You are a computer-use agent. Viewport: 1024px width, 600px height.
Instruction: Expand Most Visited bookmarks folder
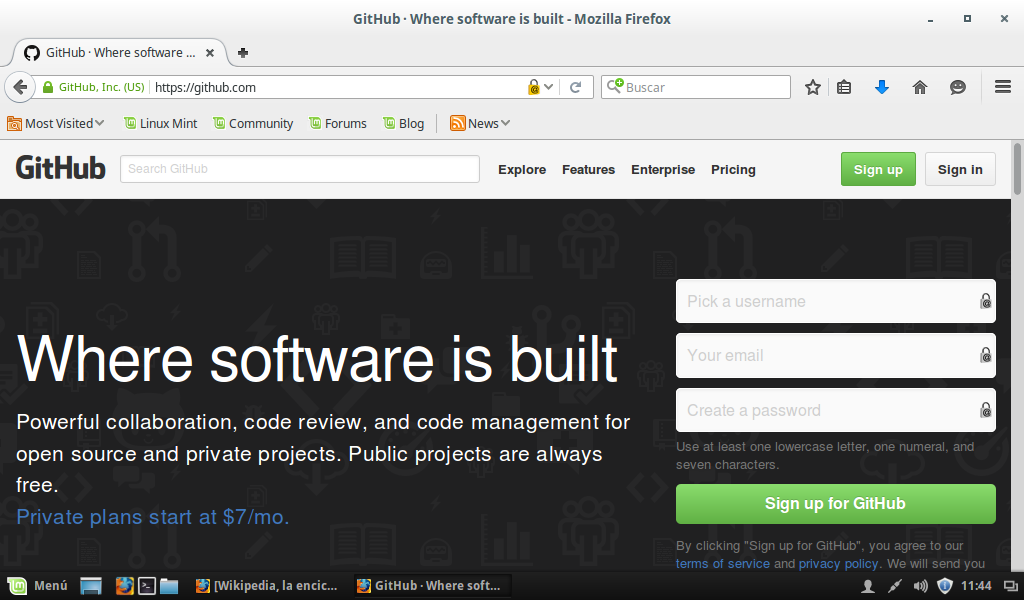click(56, 123)
